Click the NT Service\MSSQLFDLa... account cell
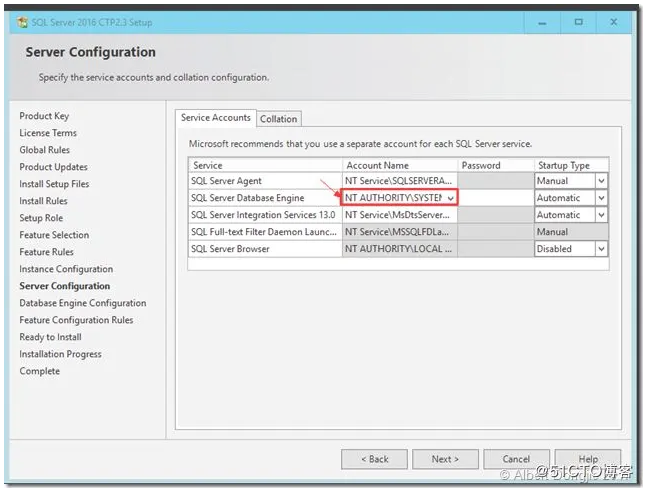649x492 pixels. point(399,232)
